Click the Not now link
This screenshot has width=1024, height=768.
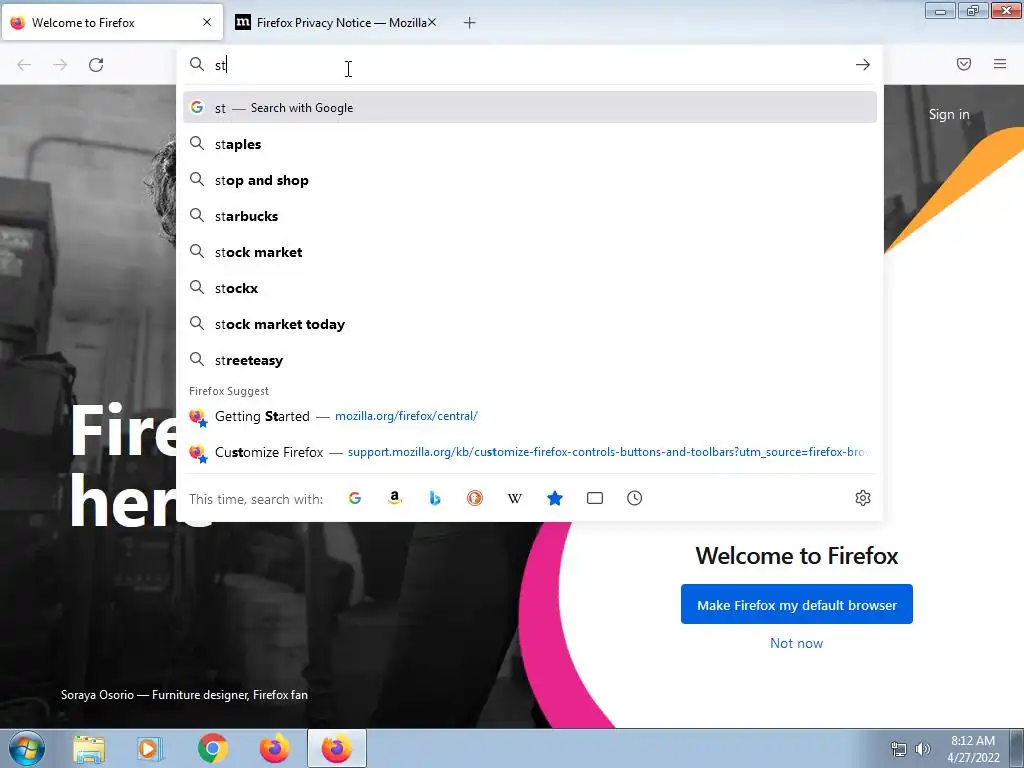pyautogui.click(x=796, y=643)
